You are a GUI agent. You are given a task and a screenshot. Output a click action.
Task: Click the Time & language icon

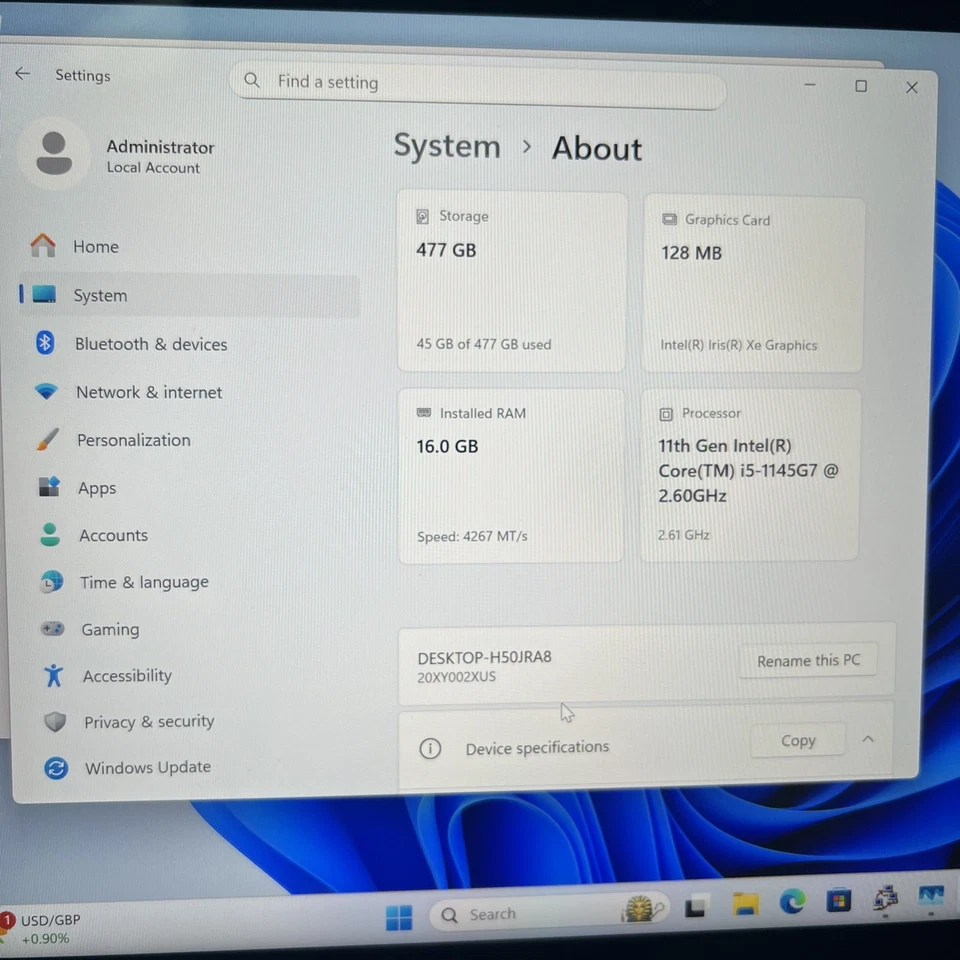click(46, 581)
